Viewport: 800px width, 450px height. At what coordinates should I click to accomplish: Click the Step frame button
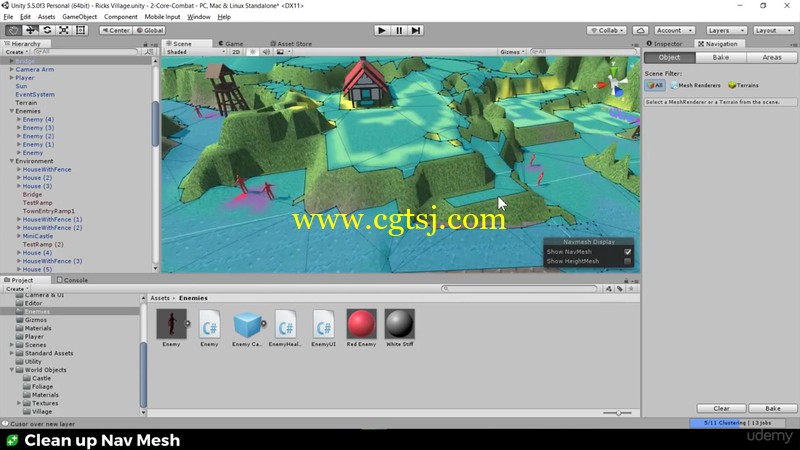pyautogui.click(x=416, y=30)
